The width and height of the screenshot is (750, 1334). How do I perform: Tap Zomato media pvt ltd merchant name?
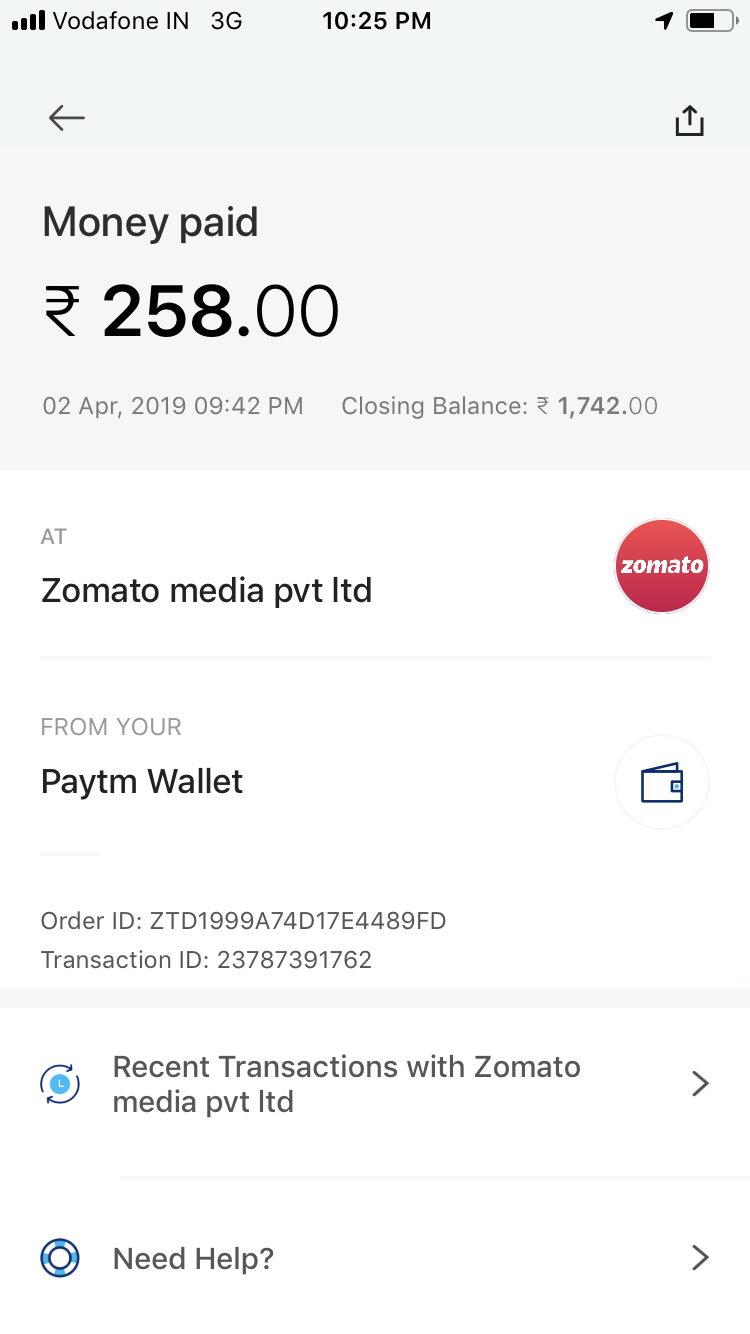[206, 591]
